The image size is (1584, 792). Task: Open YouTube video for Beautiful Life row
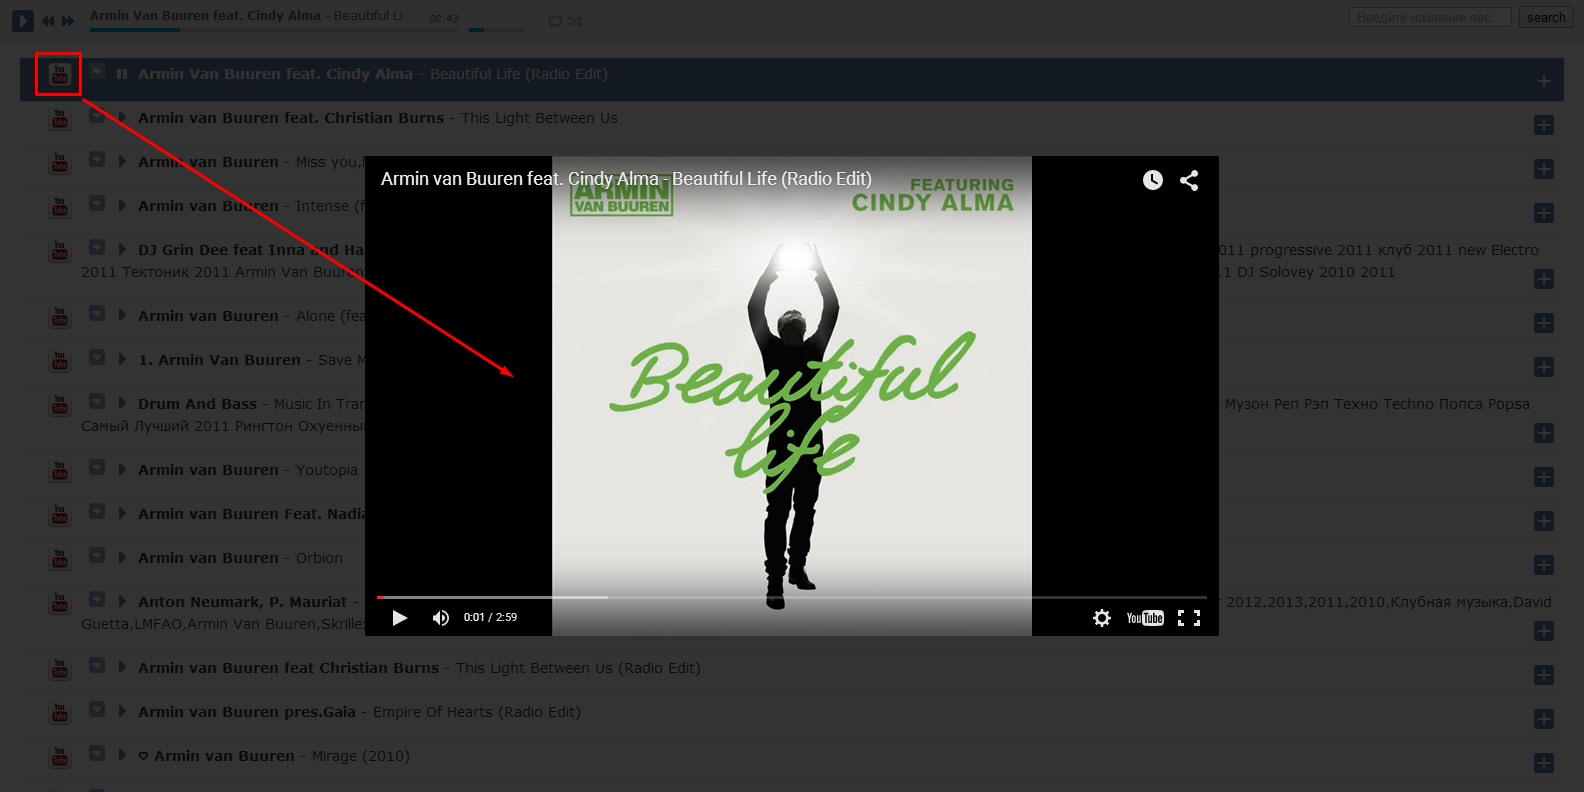point(59,75)
